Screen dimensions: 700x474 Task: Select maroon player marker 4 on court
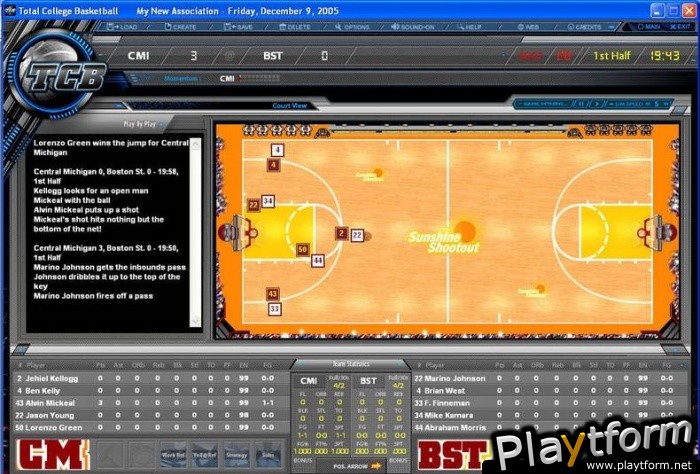pos(274,165)
